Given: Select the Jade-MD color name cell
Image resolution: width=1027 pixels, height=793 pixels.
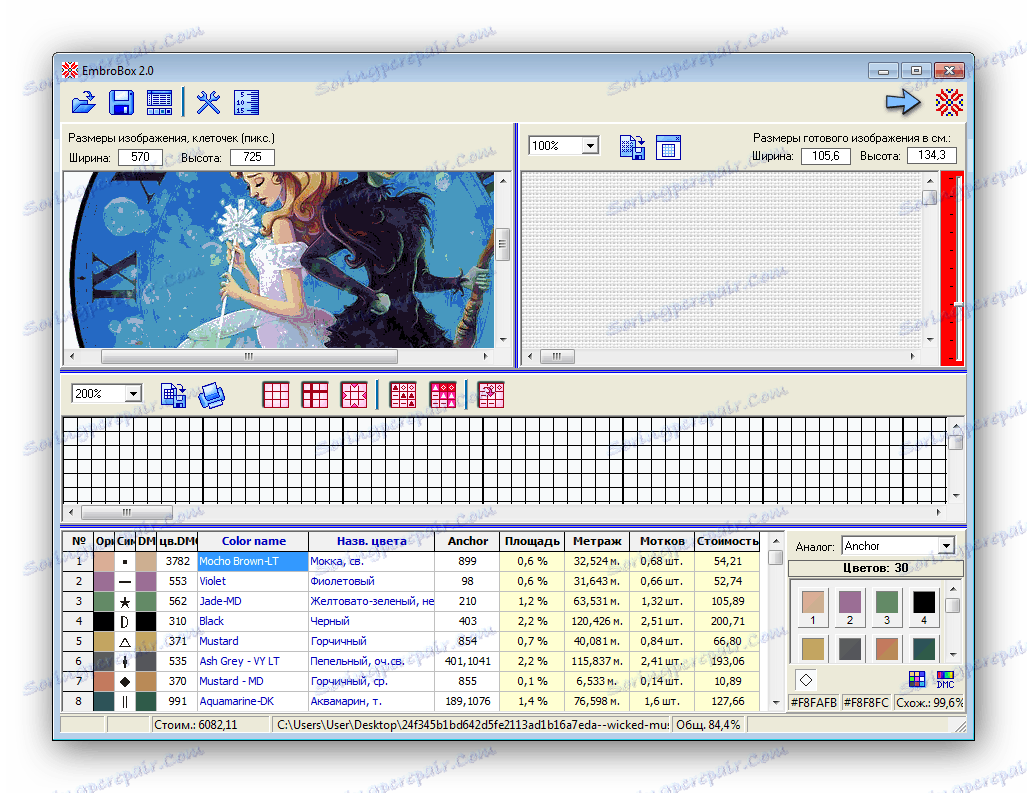Looking at the screenshot, I should (253, 601).
